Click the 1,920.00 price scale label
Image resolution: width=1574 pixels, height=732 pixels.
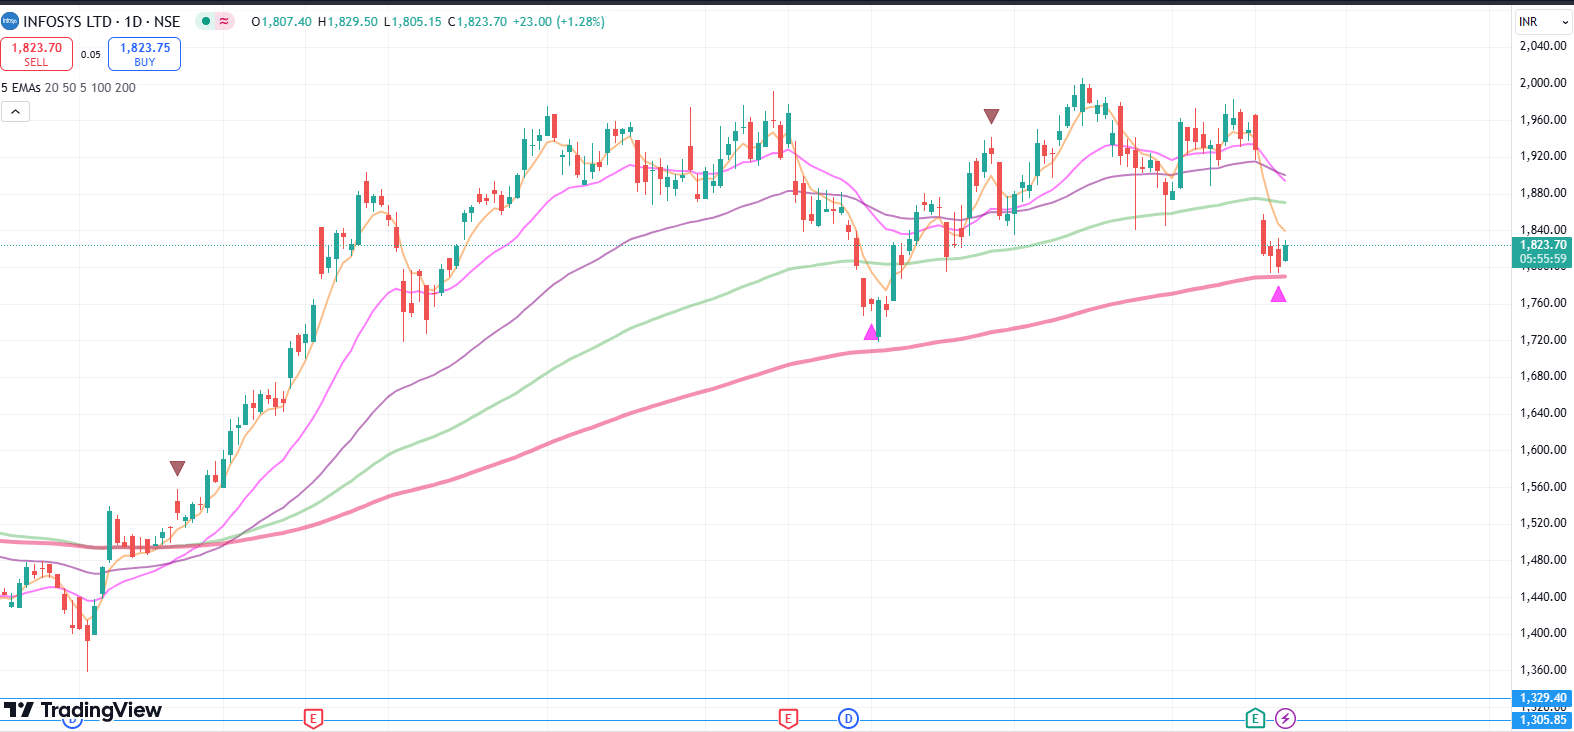[x=1543, y=156]
